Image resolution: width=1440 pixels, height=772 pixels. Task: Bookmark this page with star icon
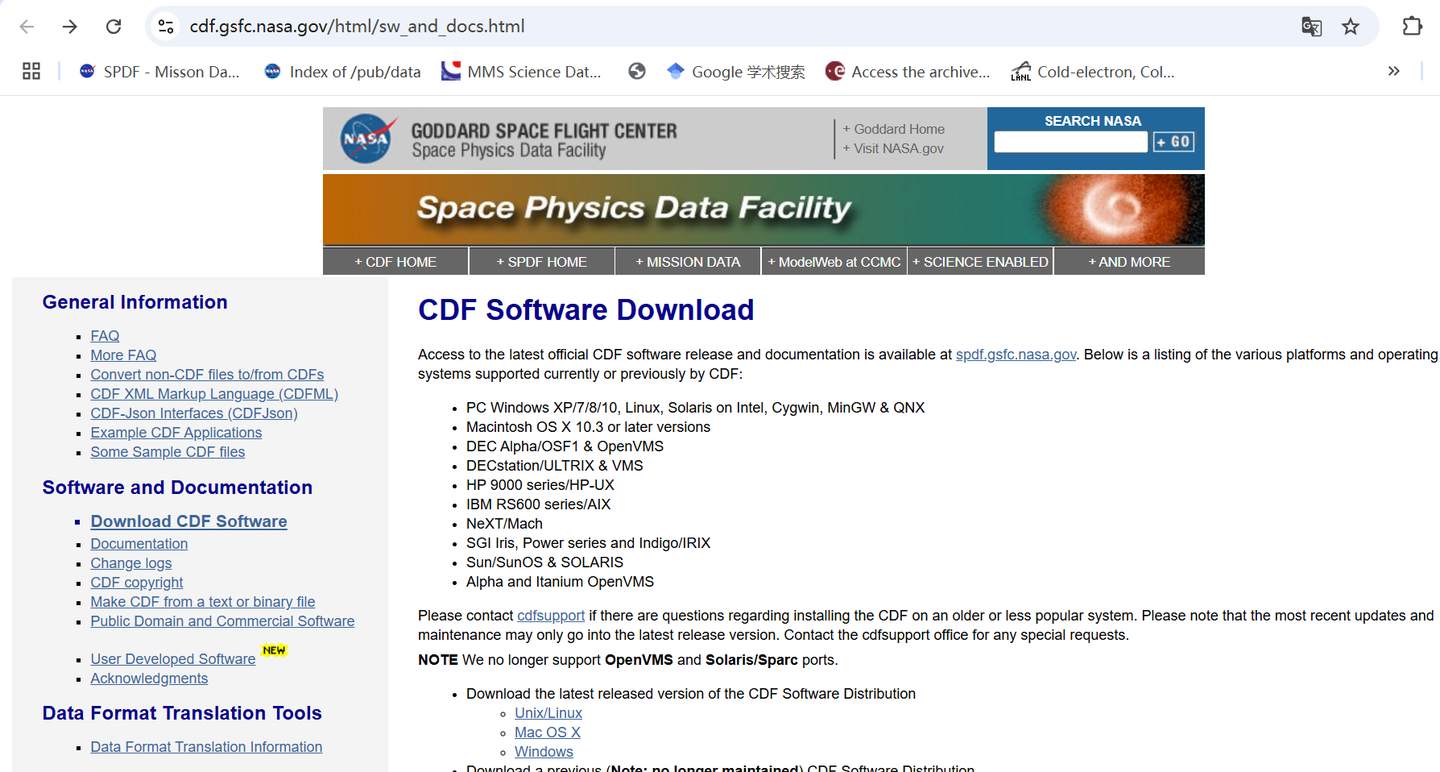tap(1351, 27)
